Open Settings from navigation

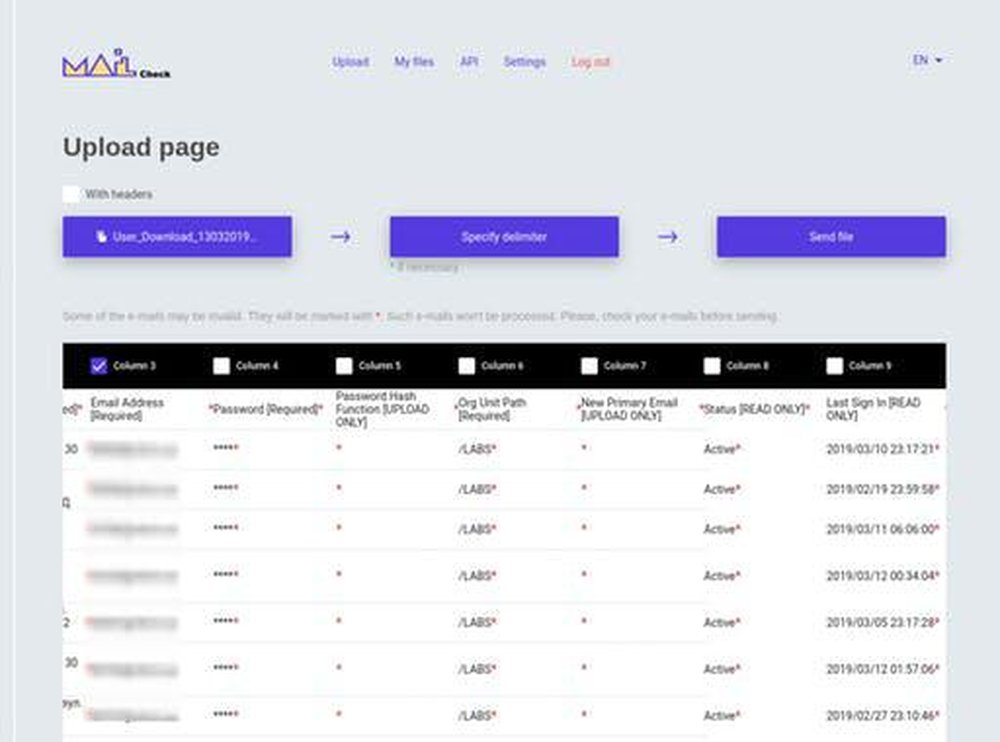[x=524, y=62]
